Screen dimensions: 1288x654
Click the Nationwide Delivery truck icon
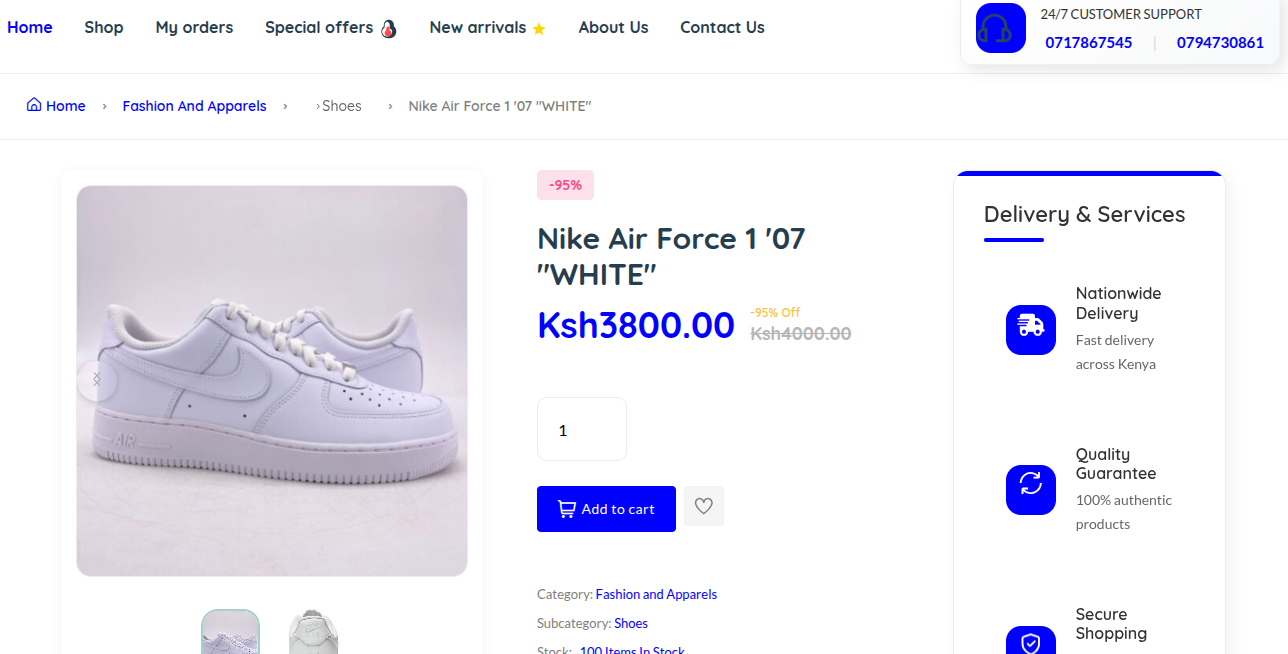point(1031,330)
